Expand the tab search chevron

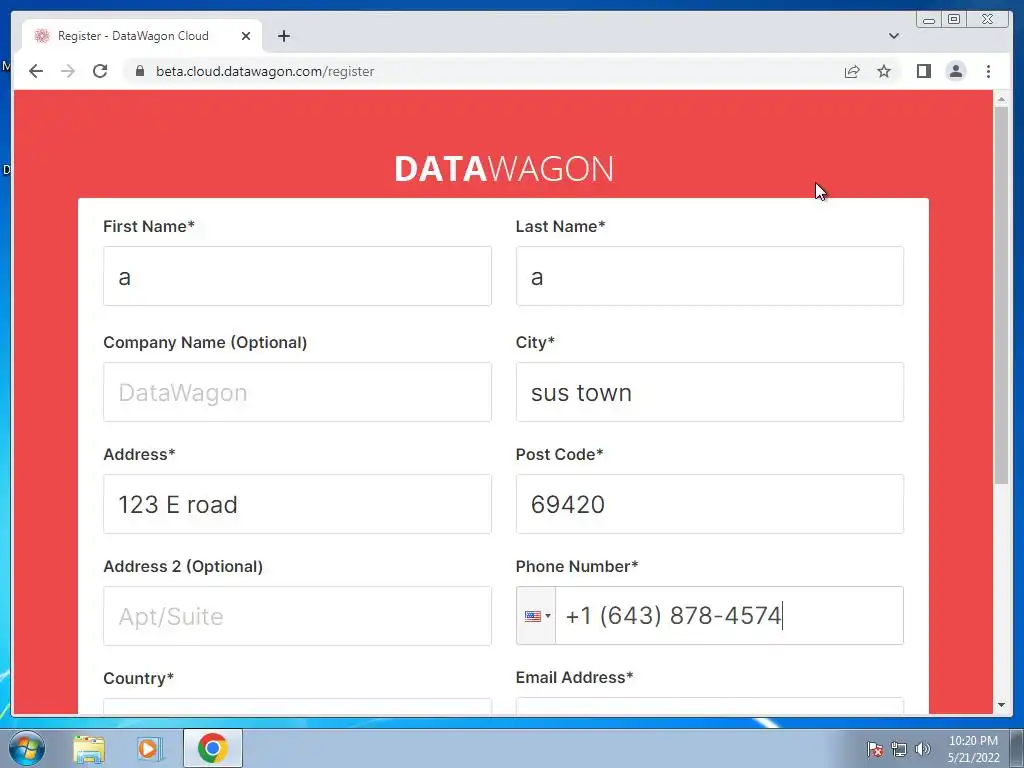click(893, 36)
